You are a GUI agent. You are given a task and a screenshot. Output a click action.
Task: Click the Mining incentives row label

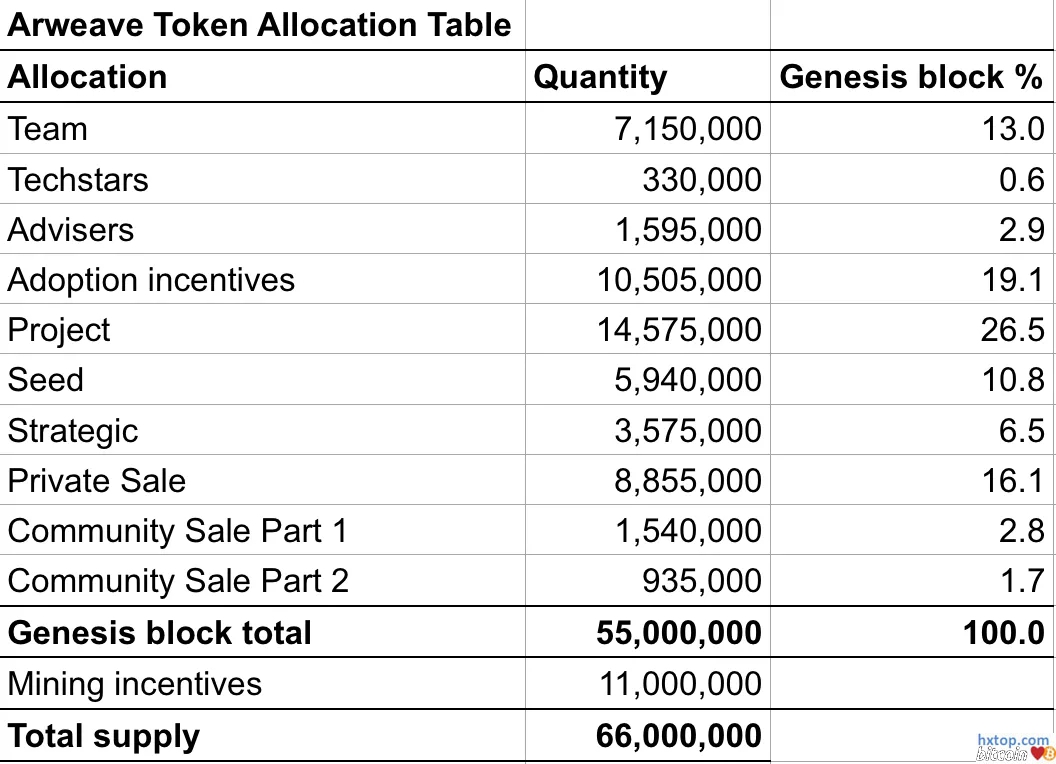[x=135, y=684]
